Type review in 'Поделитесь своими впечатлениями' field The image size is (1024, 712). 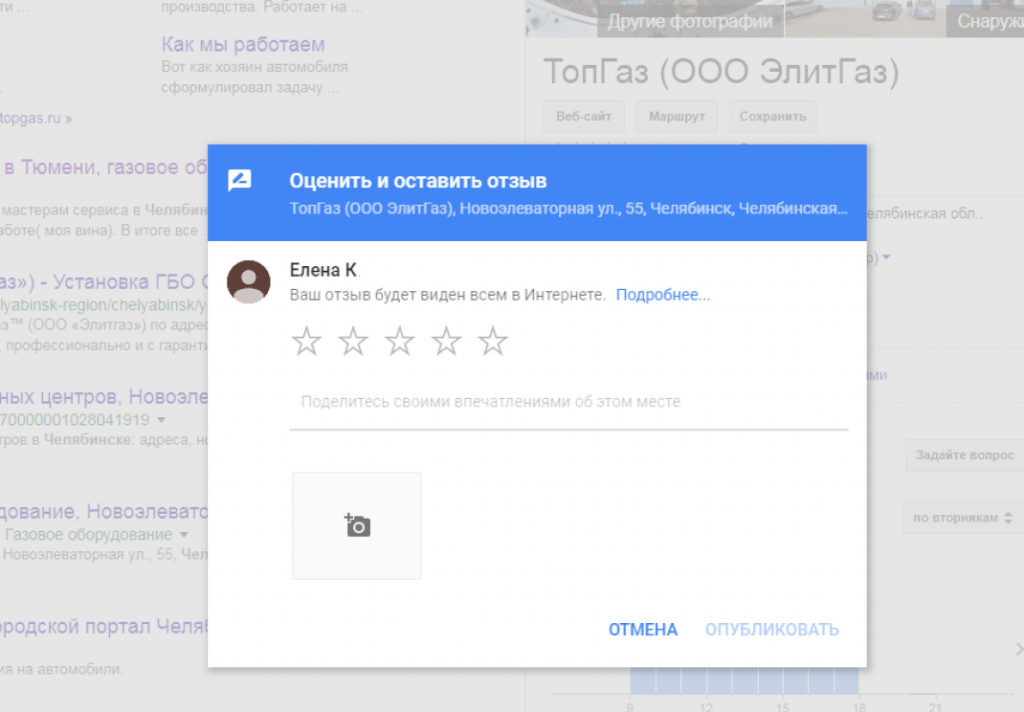pos(569,402)
